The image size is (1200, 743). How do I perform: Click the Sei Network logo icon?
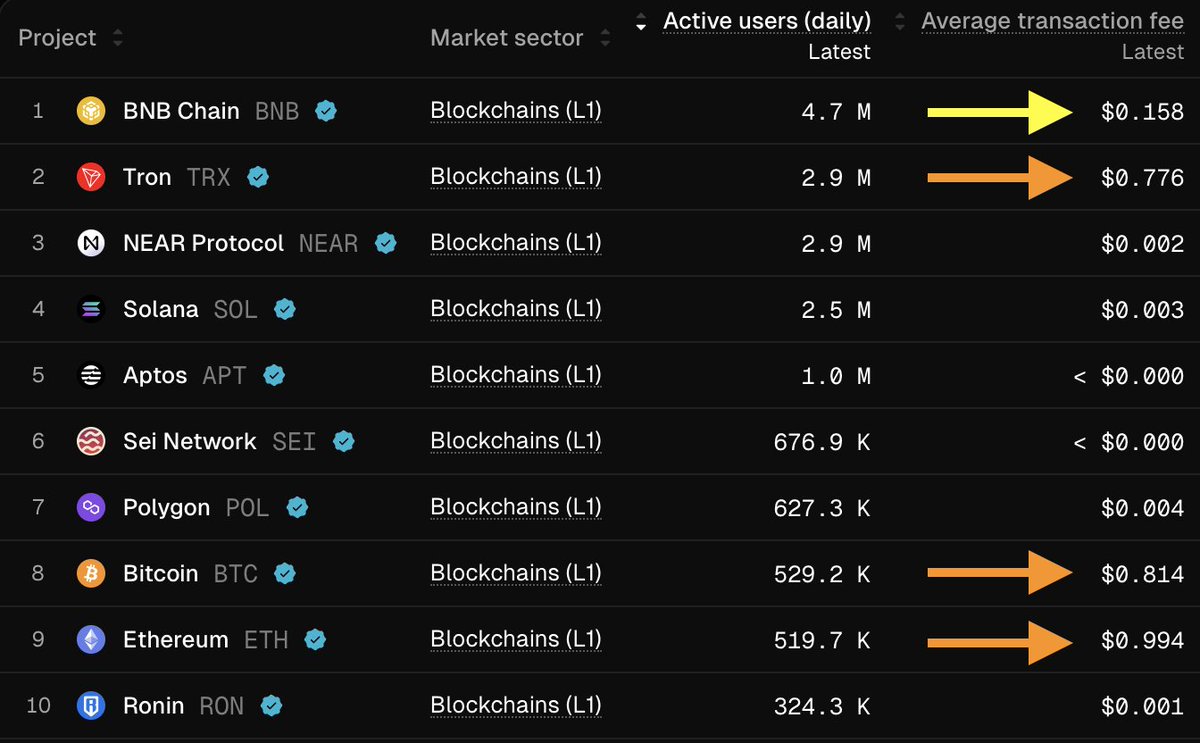pyautogui.click(x=91, y=441)
